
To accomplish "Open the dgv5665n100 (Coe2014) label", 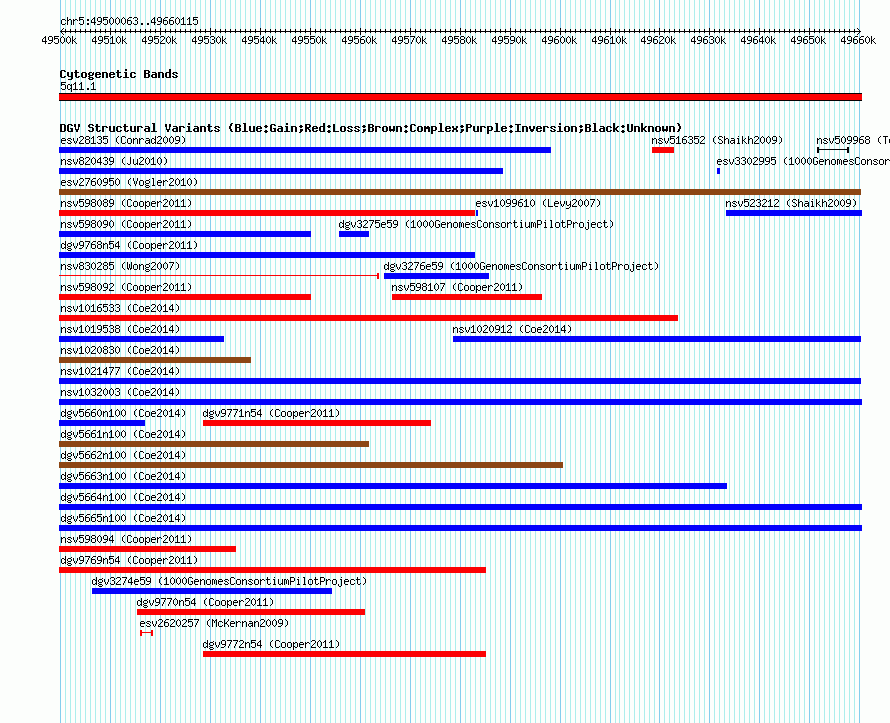I will (123, 518).
